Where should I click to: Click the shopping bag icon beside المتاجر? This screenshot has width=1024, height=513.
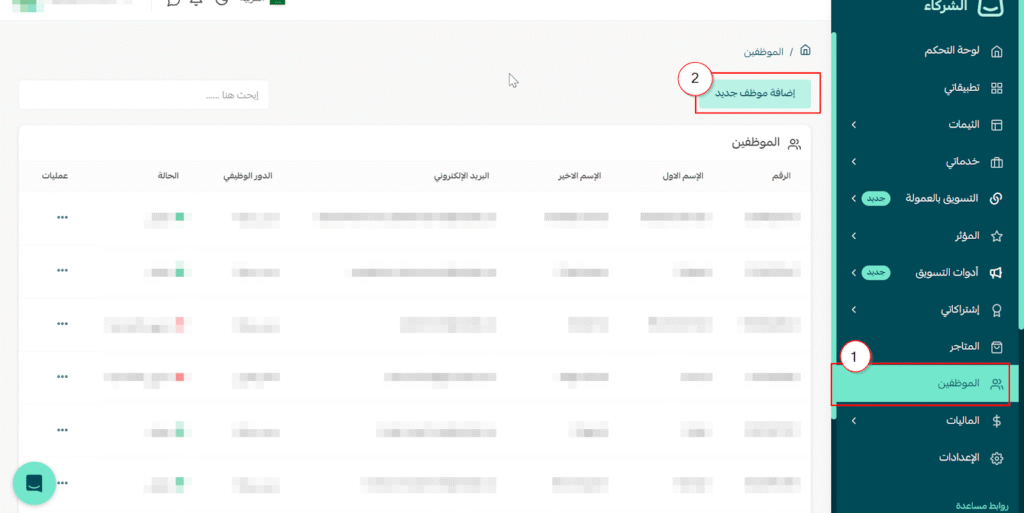(x=996, y=347)
